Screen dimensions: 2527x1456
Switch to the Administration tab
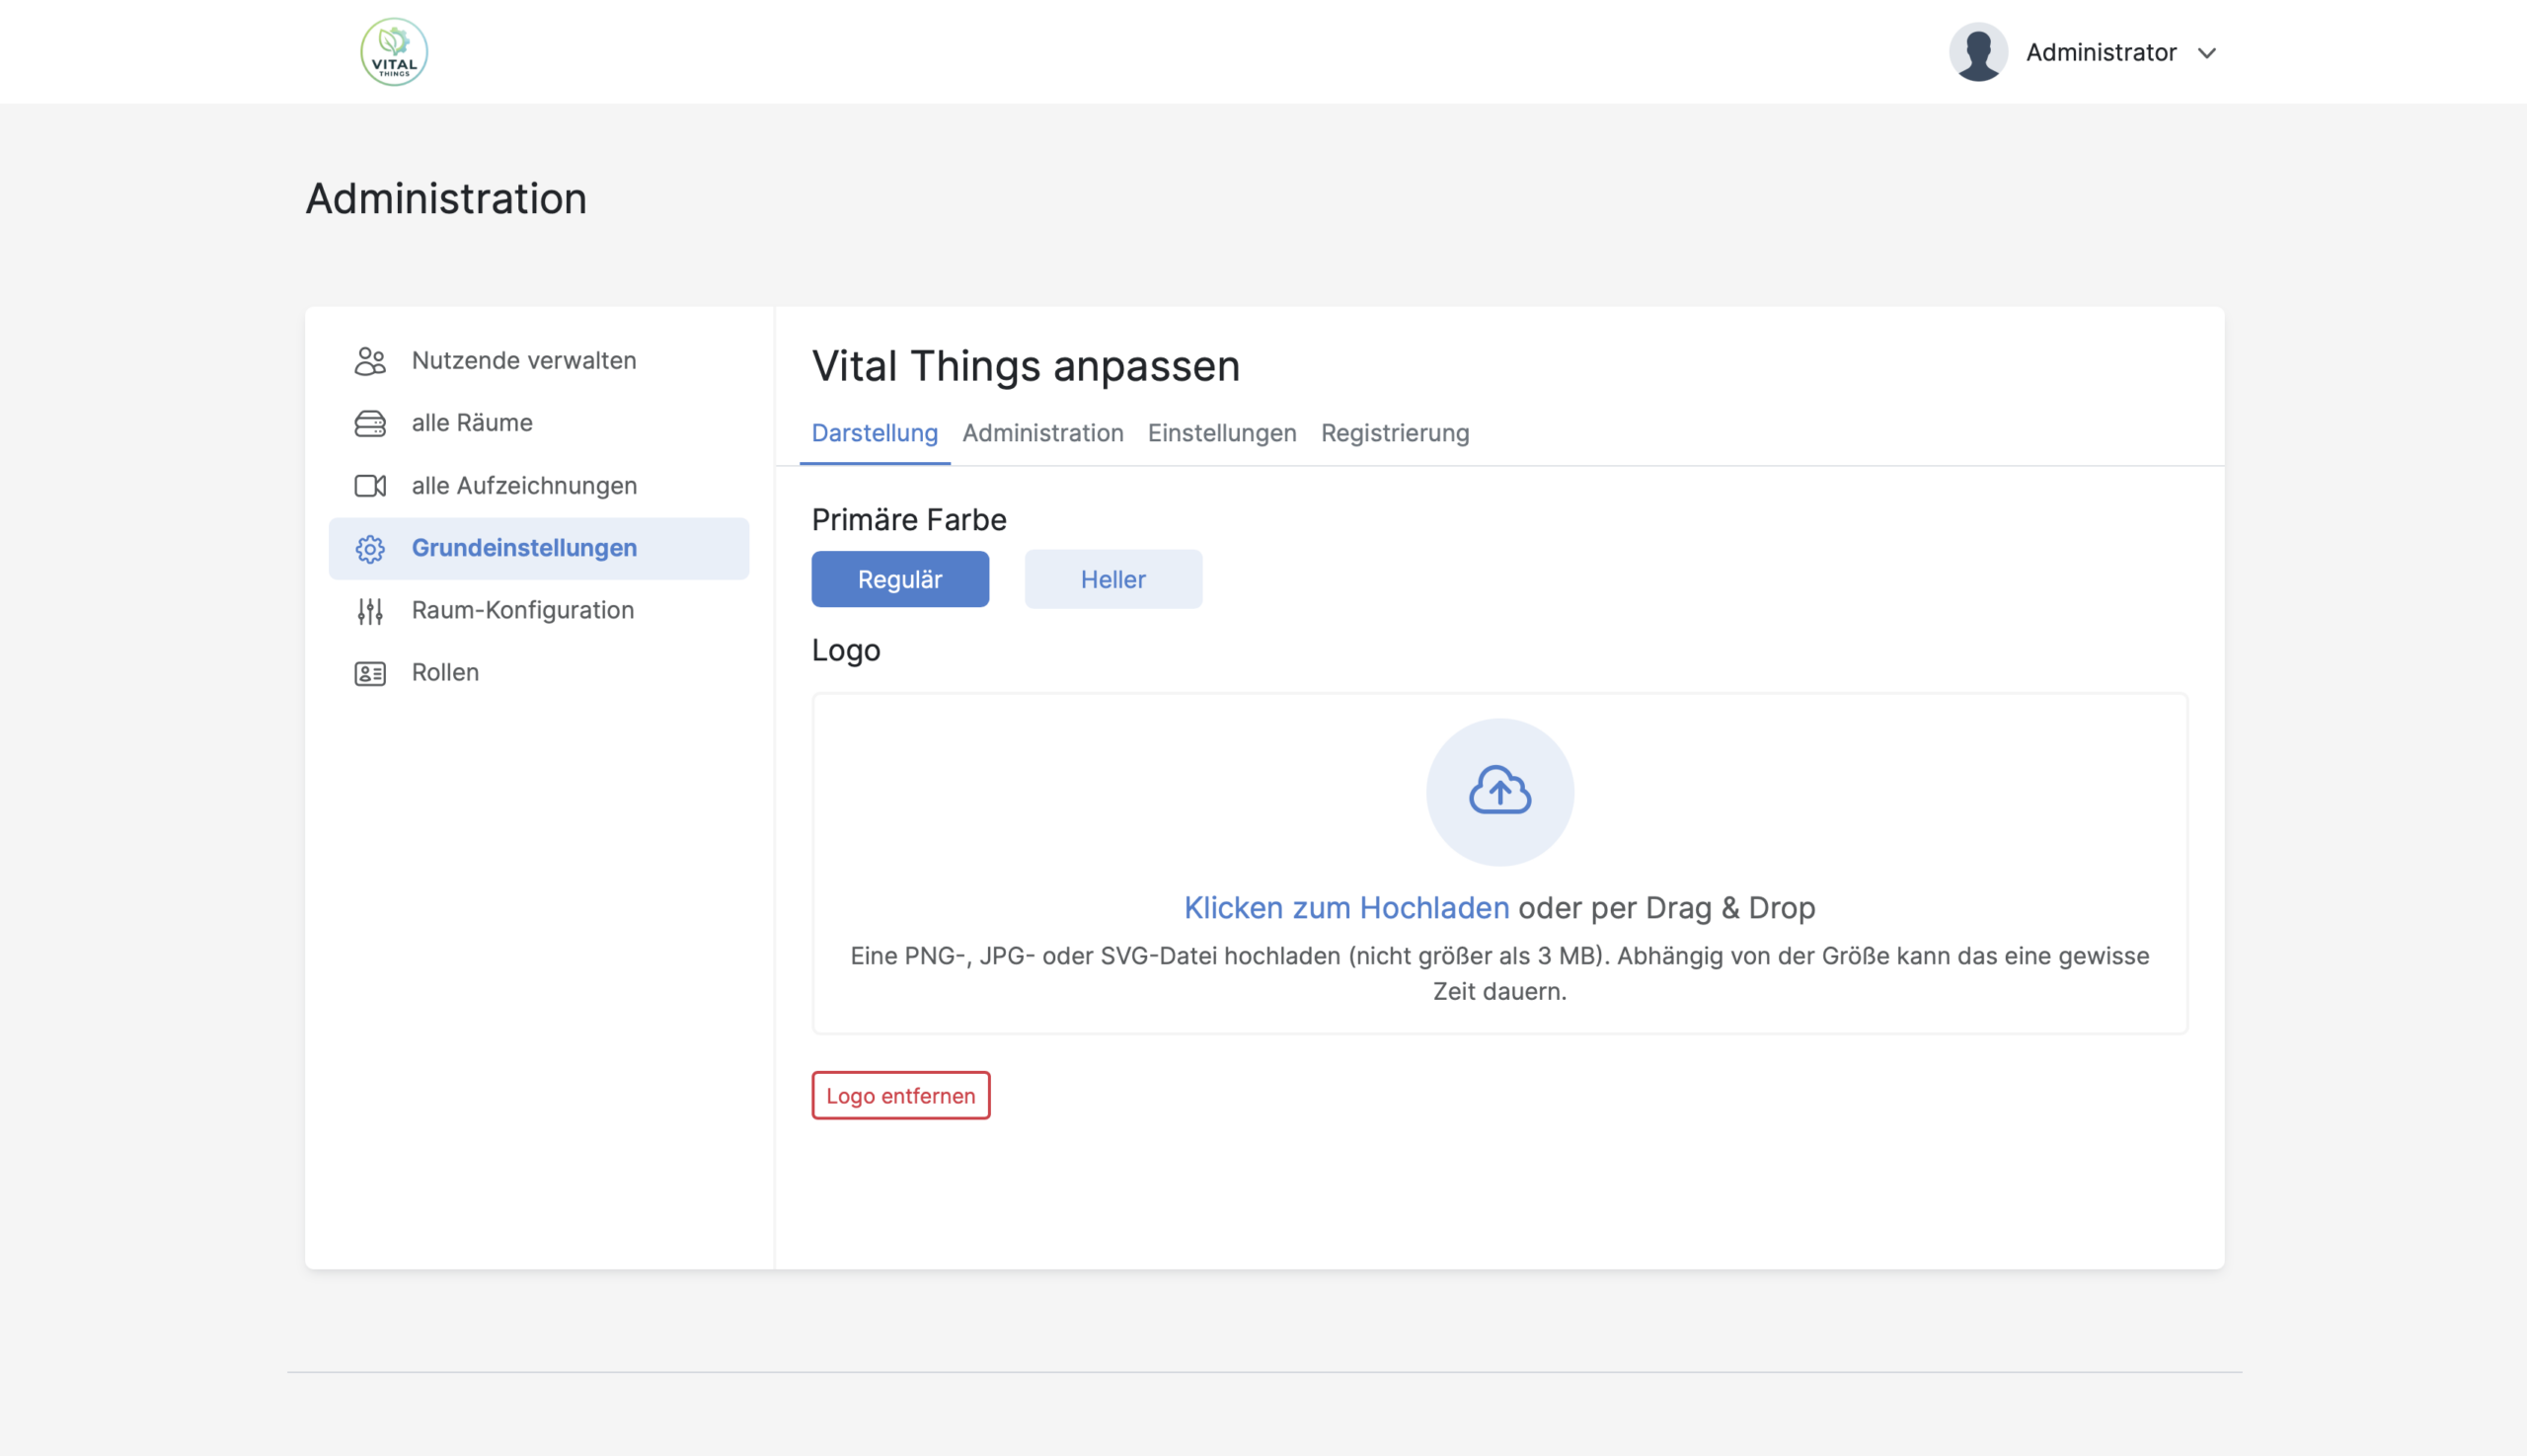(x=1042, y=433)
